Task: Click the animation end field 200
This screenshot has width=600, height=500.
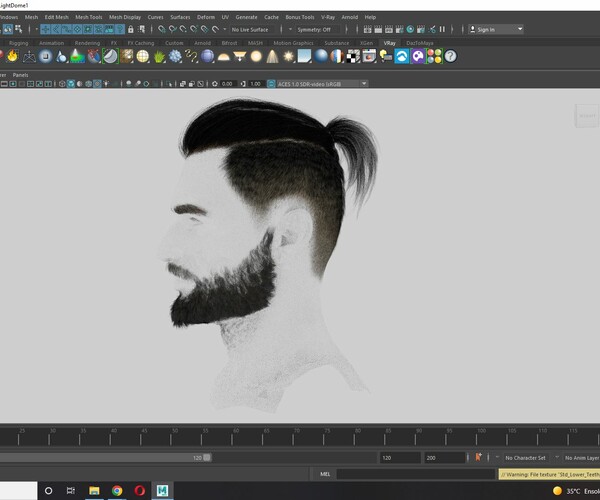Action: [444, 458]
